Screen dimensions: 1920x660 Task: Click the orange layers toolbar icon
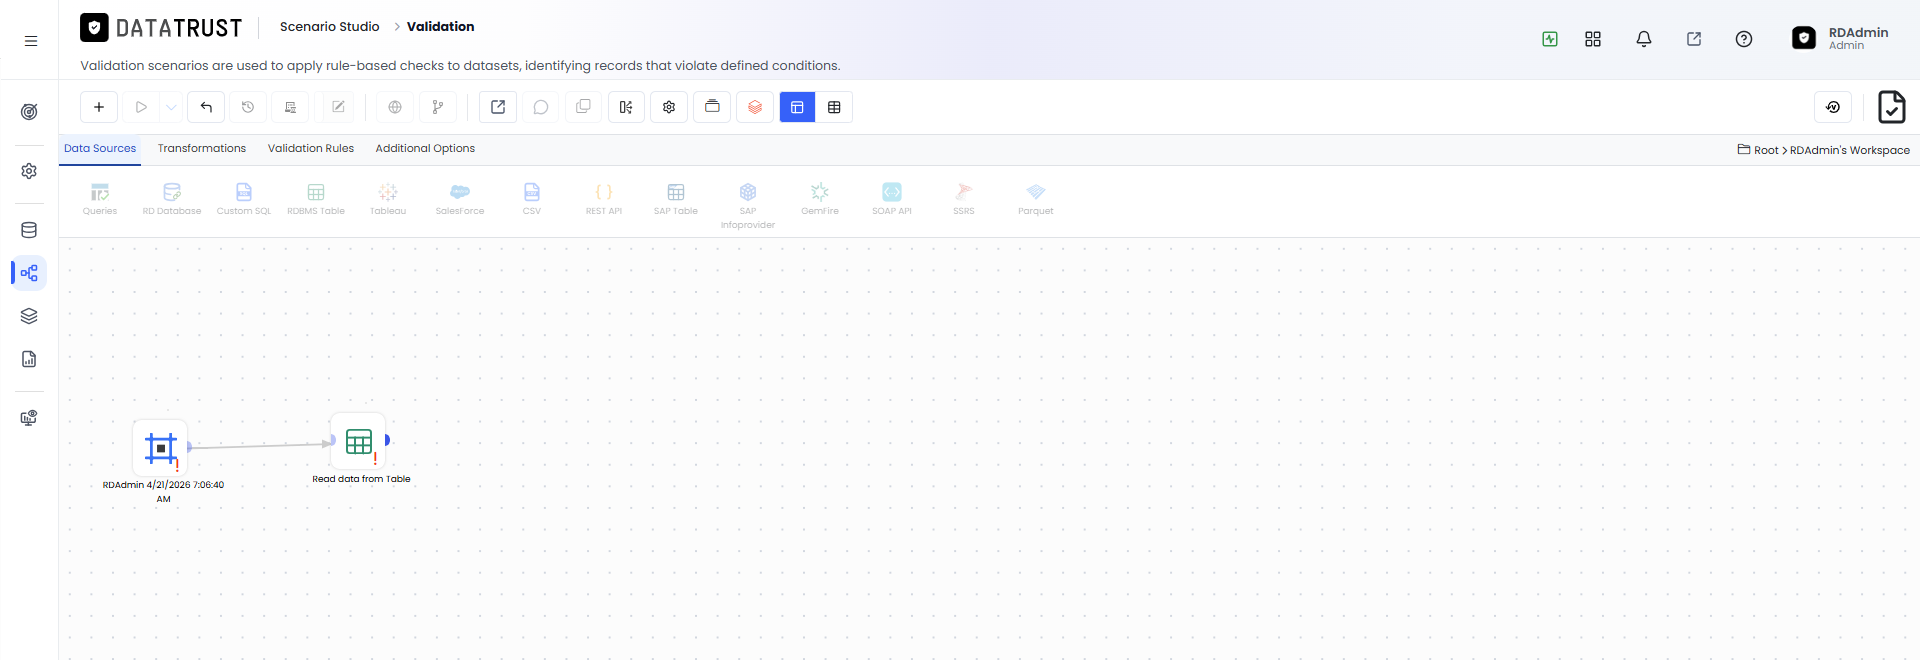point(755,107)
